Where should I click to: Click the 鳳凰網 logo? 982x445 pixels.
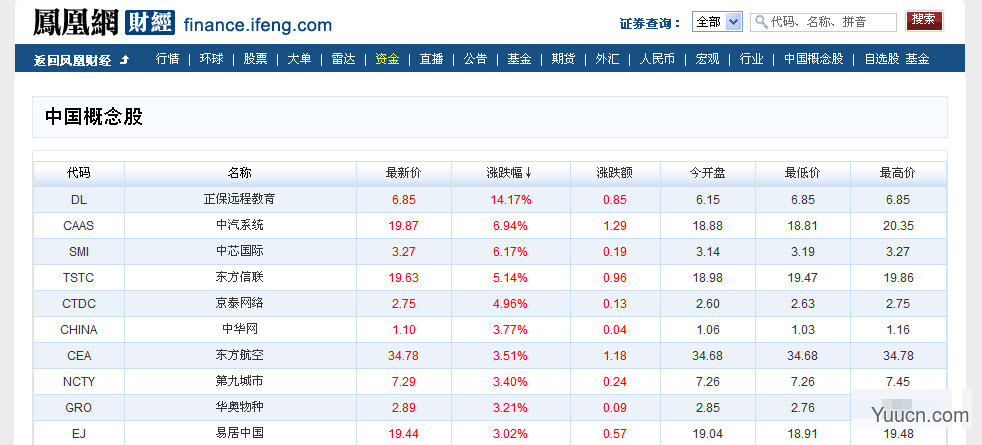[76, 22]
